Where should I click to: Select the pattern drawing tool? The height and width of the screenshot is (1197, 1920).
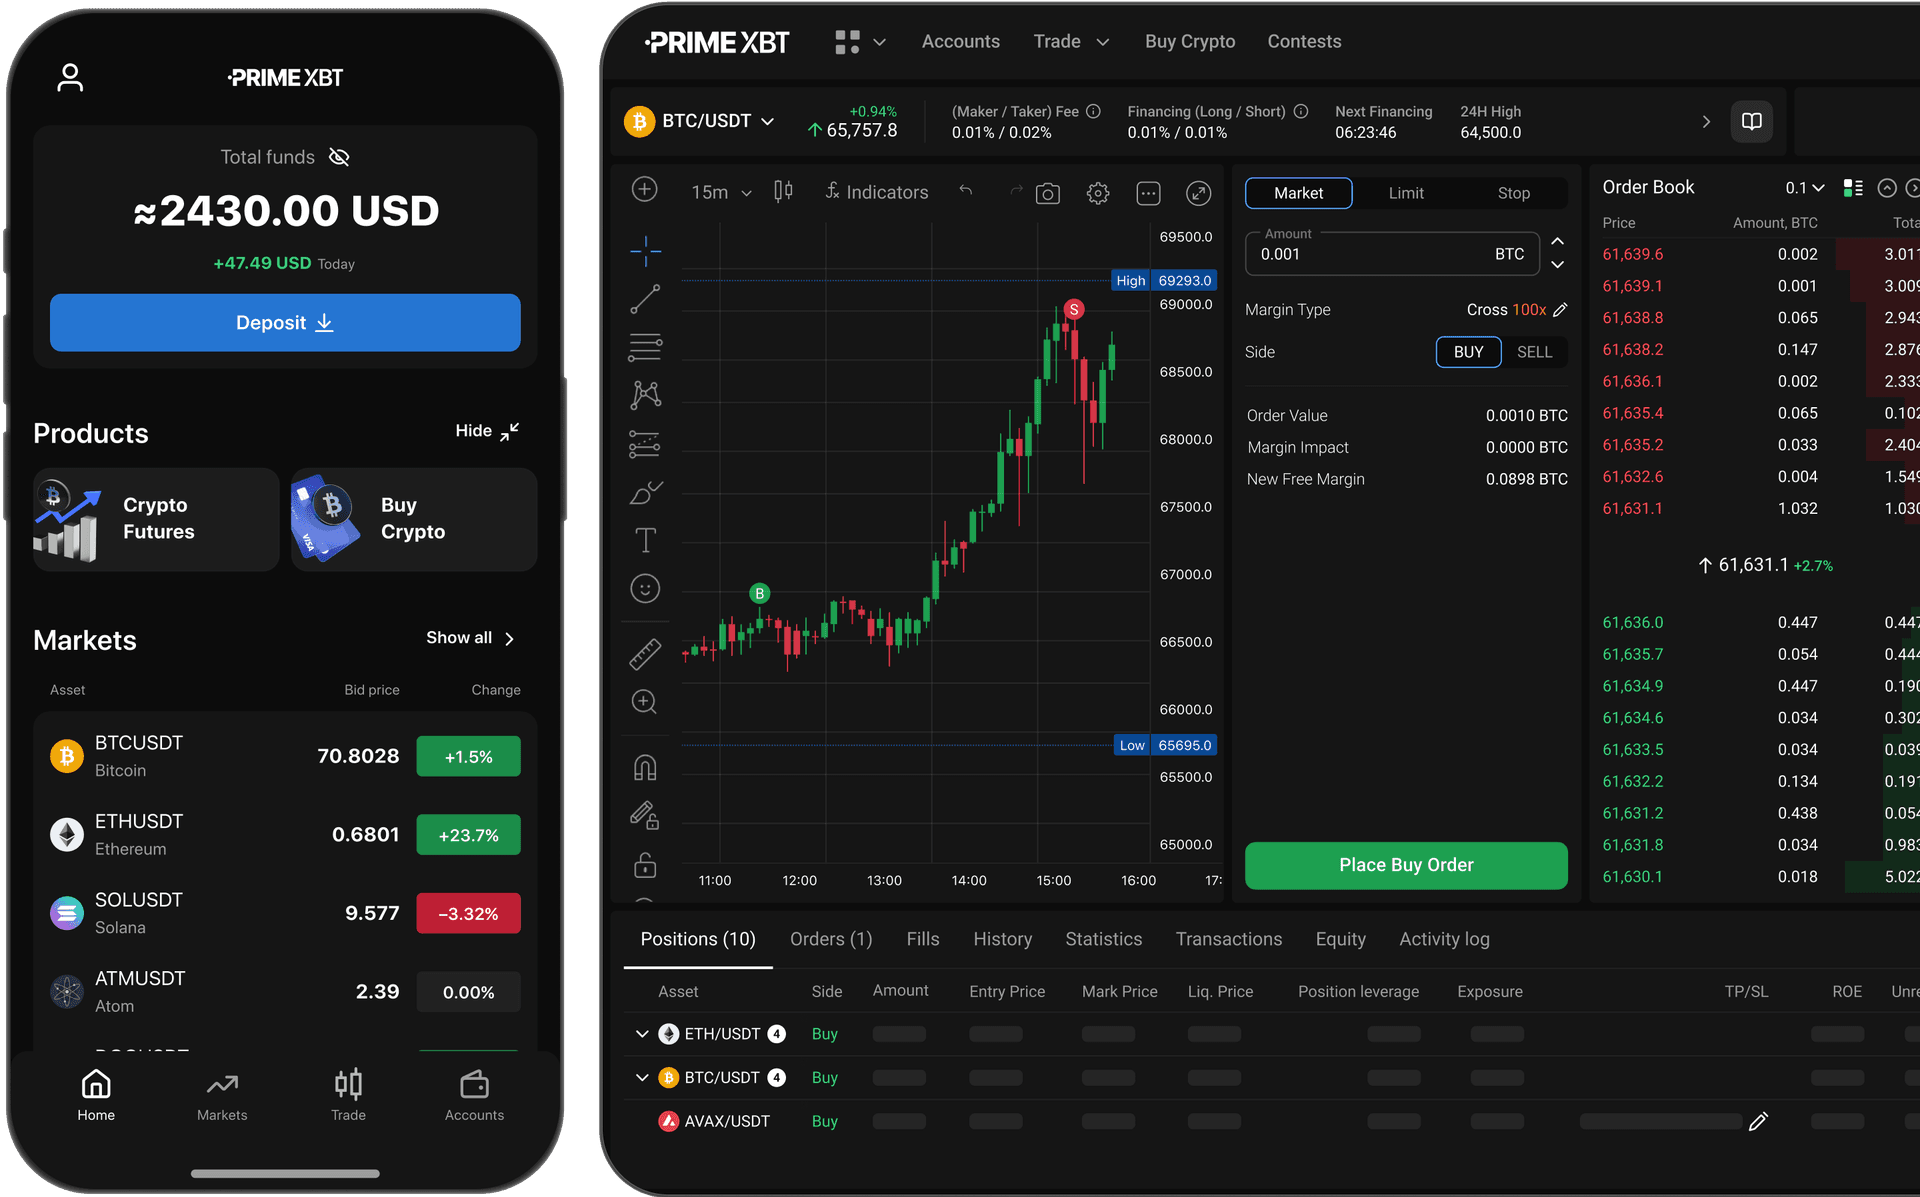click(x=645, y=395)
